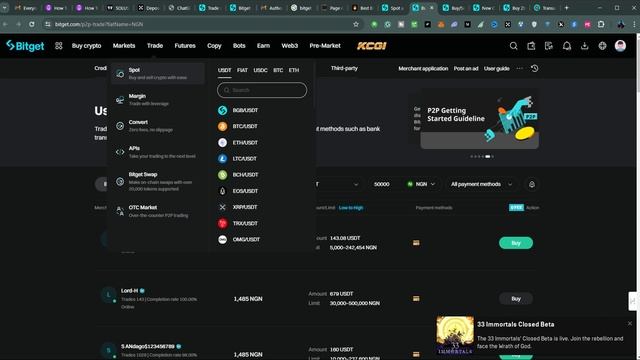Click the download app icon

click(x=584, y=46)
